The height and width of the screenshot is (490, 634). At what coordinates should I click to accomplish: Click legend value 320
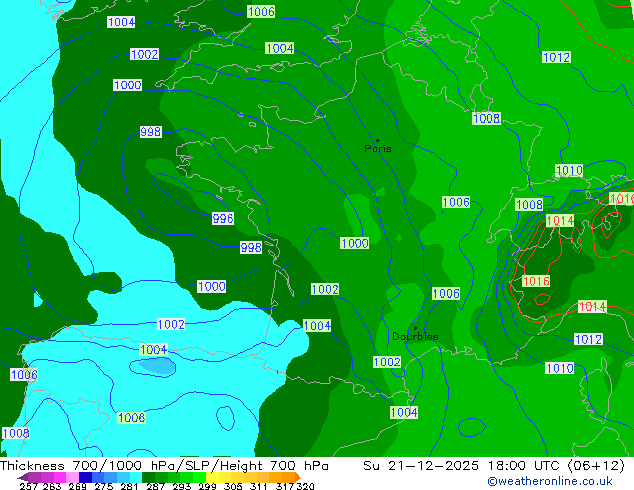point(305,486)
